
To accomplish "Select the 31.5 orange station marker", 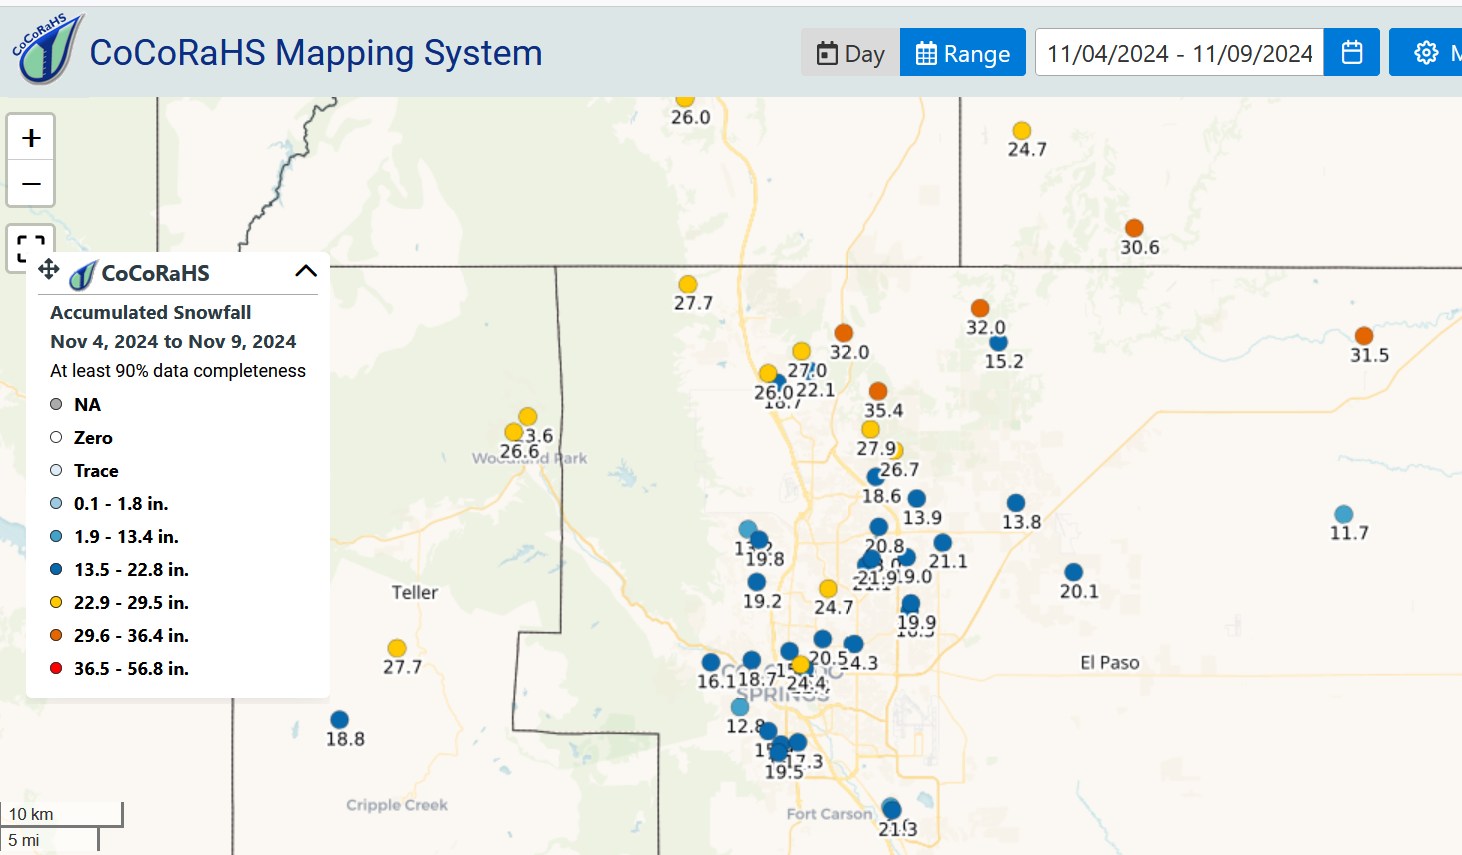I will pyautogui.click(x=1364, y=336).
